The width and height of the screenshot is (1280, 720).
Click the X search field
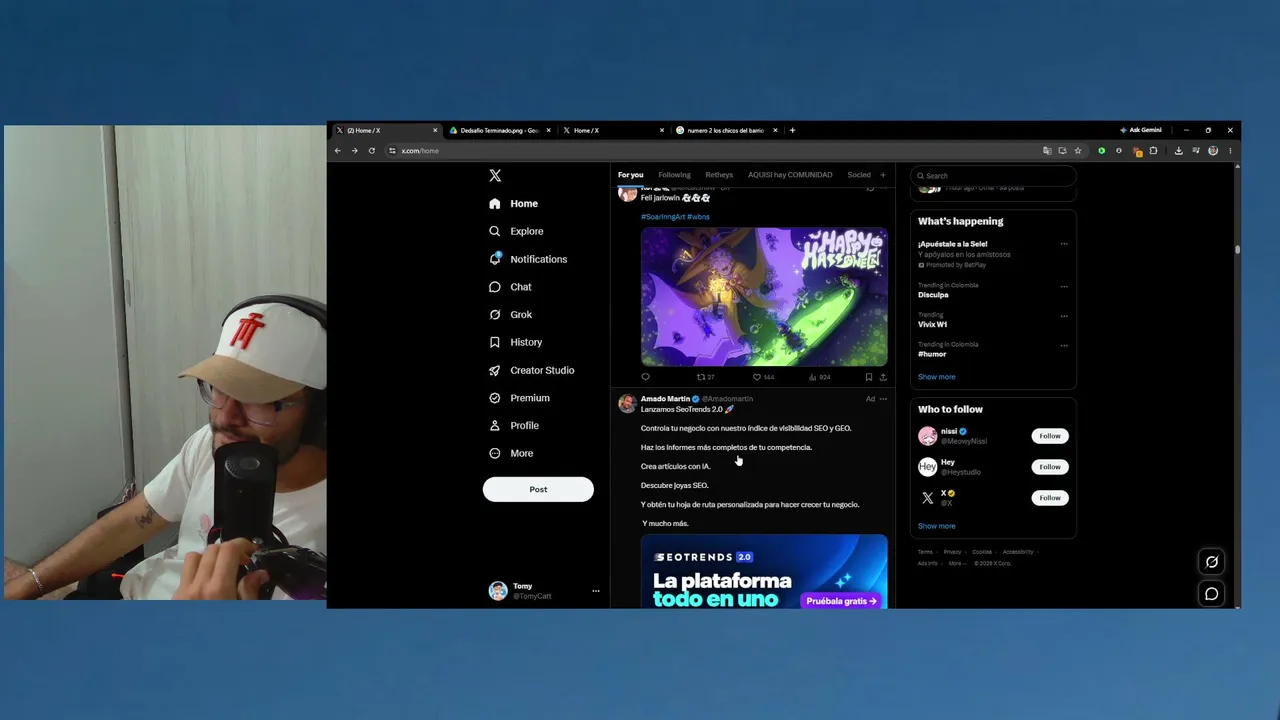(x=992, y=176)
